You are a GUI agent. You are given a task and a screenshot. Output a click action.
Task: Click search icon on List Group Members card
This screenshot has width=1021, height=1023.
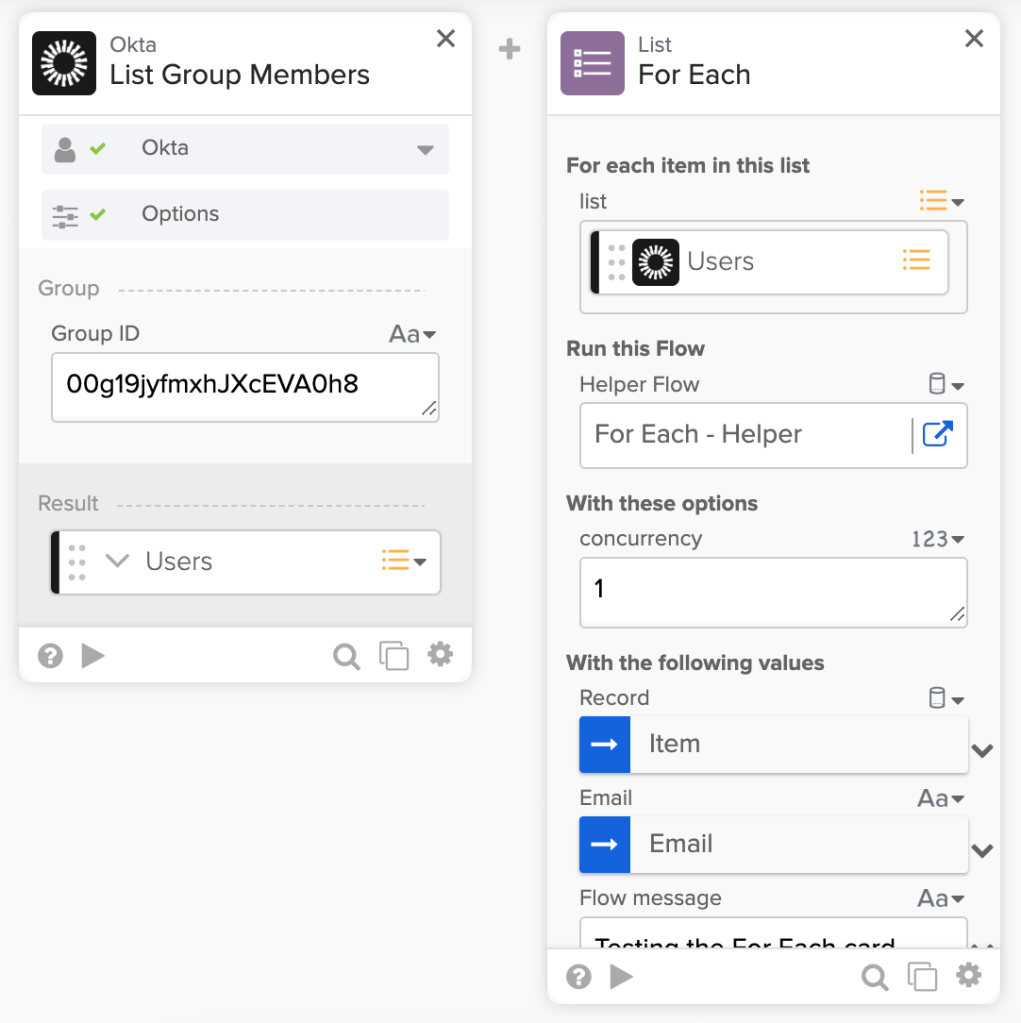(x=346, y=656)
